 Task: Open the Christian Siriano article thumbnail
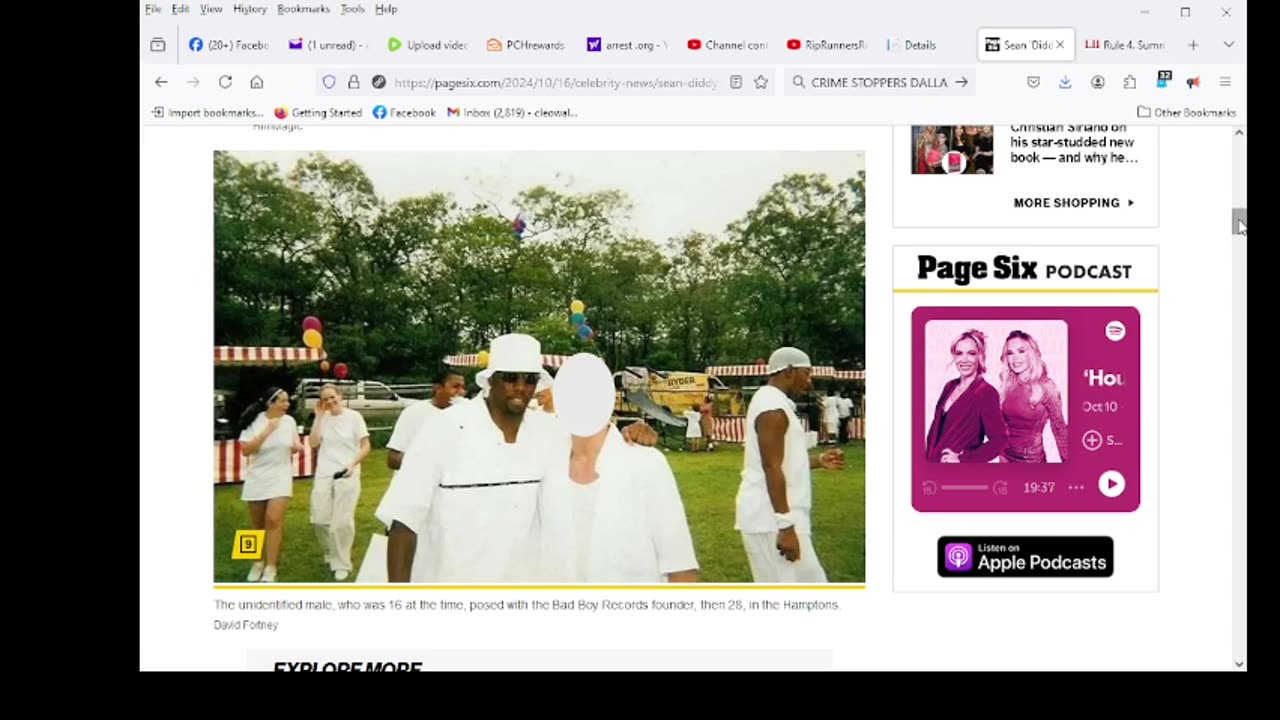point(952,149)
